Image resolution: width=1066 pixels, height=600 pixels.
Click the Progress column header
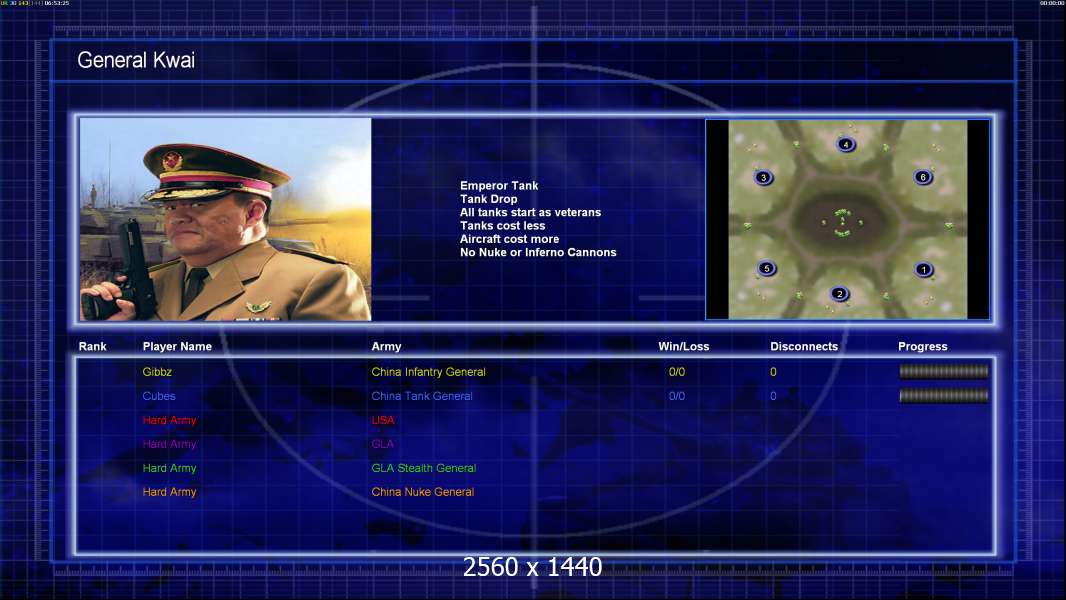923,347
